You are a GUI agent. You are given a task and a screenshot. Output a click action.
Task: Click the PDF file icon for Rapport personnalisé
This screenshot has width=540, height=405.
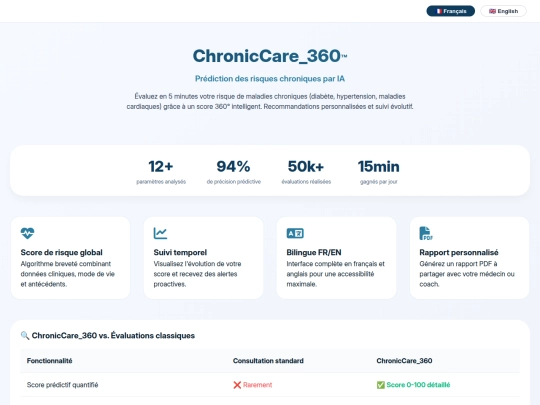(x=426, y=233)
